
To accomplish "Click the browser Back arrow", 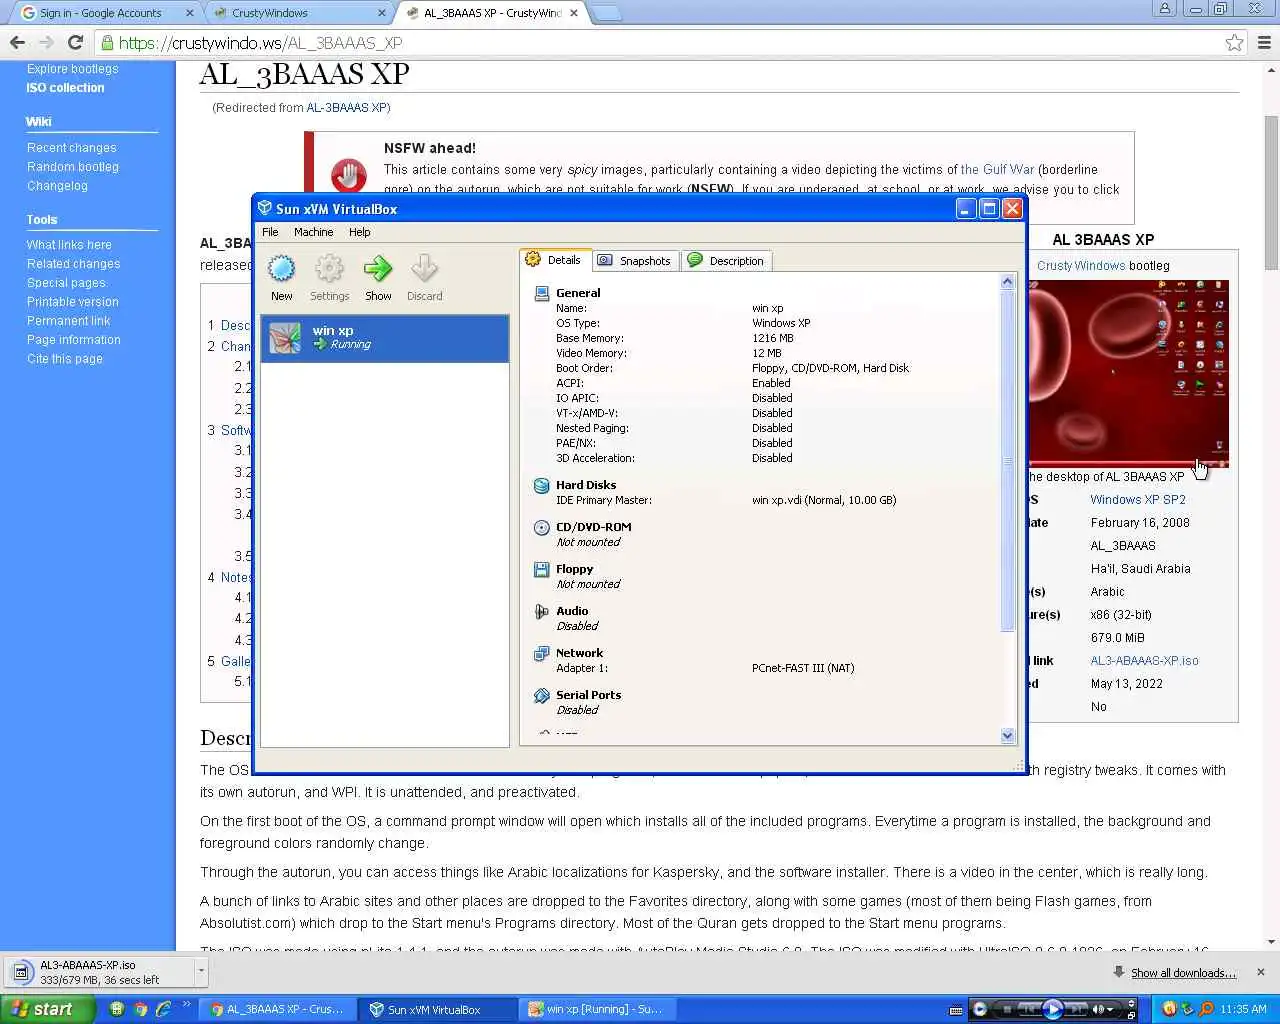I will point(17,42).
